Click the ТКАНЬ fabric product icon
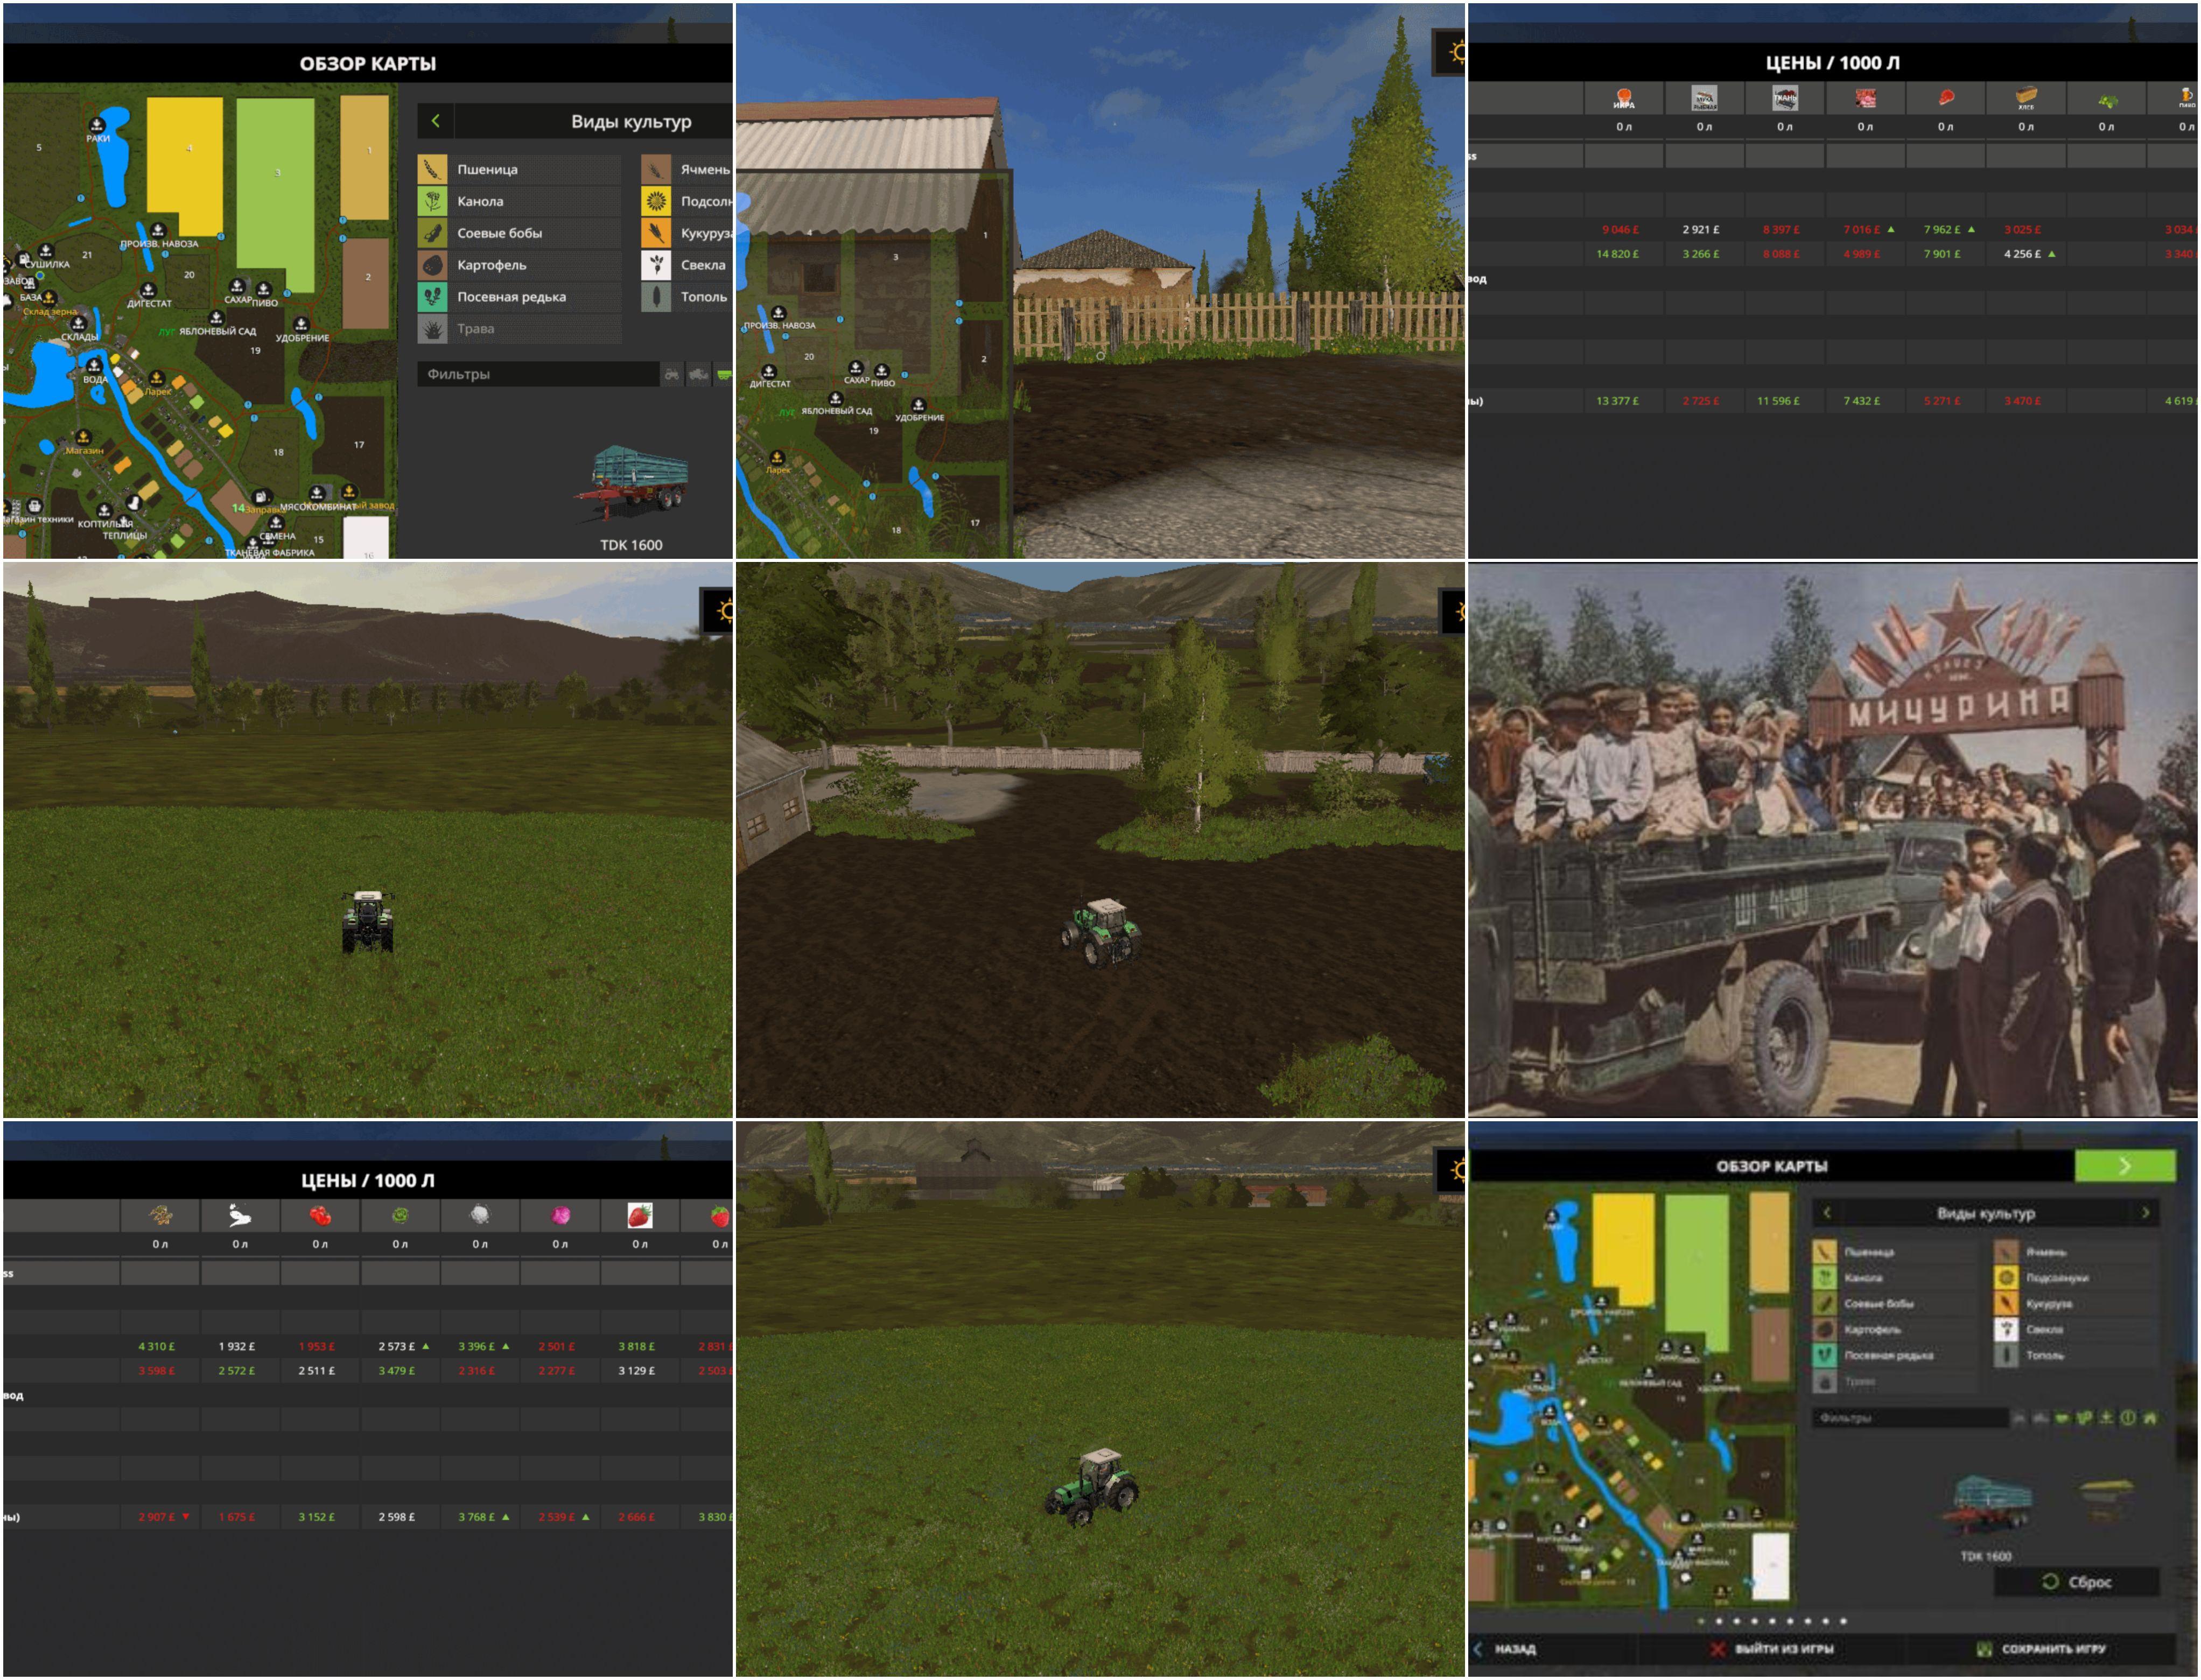The image size is (2201, 1680). coord(1784,98)
